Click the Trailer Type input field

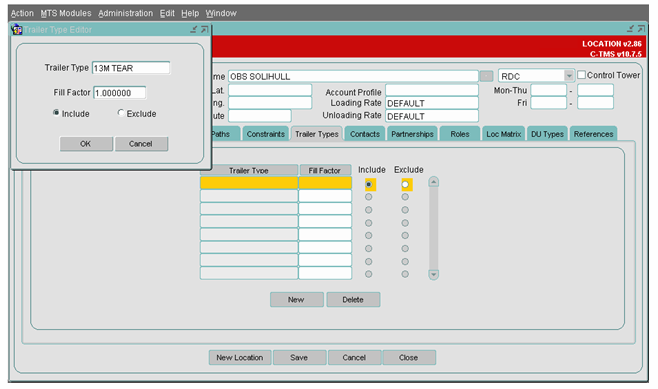(x=131, y=68)
